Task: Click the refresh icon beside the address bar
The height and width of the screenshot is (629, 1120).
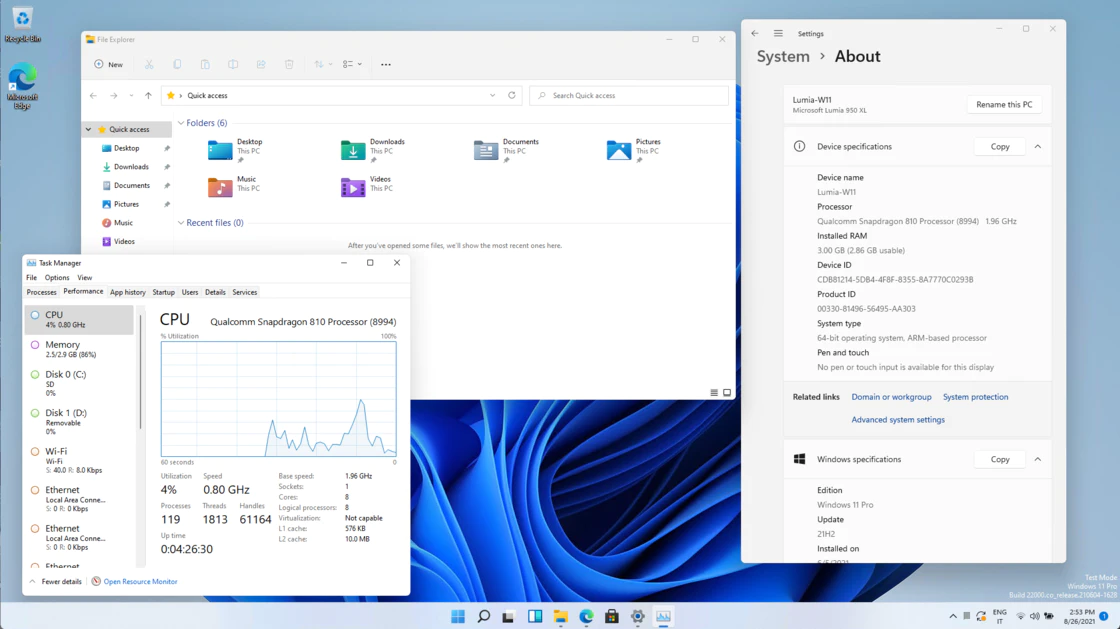Action: [x=512, y=95]
